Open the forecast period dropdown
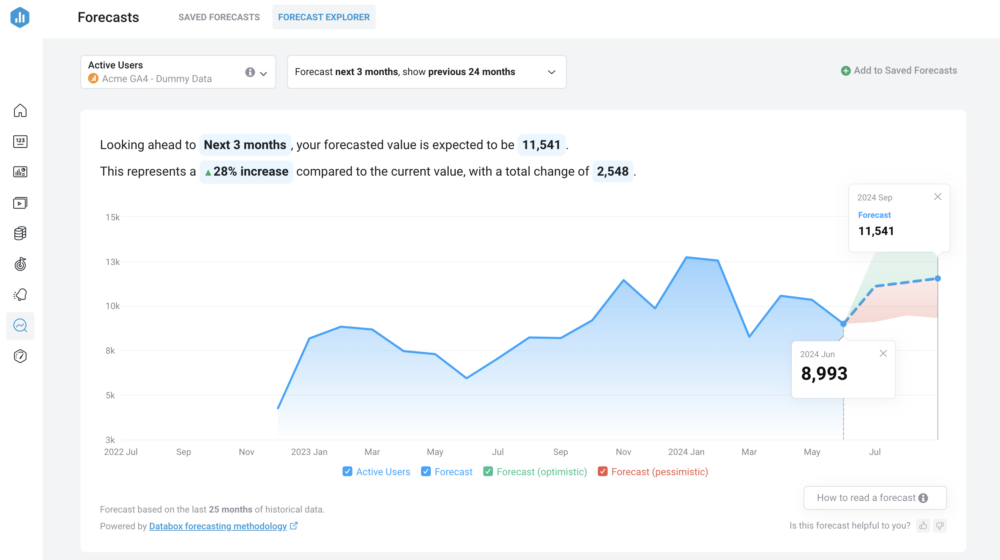The width and height of the screenshot is (1000, 560). pyautogui.click(x=427, y=71)
